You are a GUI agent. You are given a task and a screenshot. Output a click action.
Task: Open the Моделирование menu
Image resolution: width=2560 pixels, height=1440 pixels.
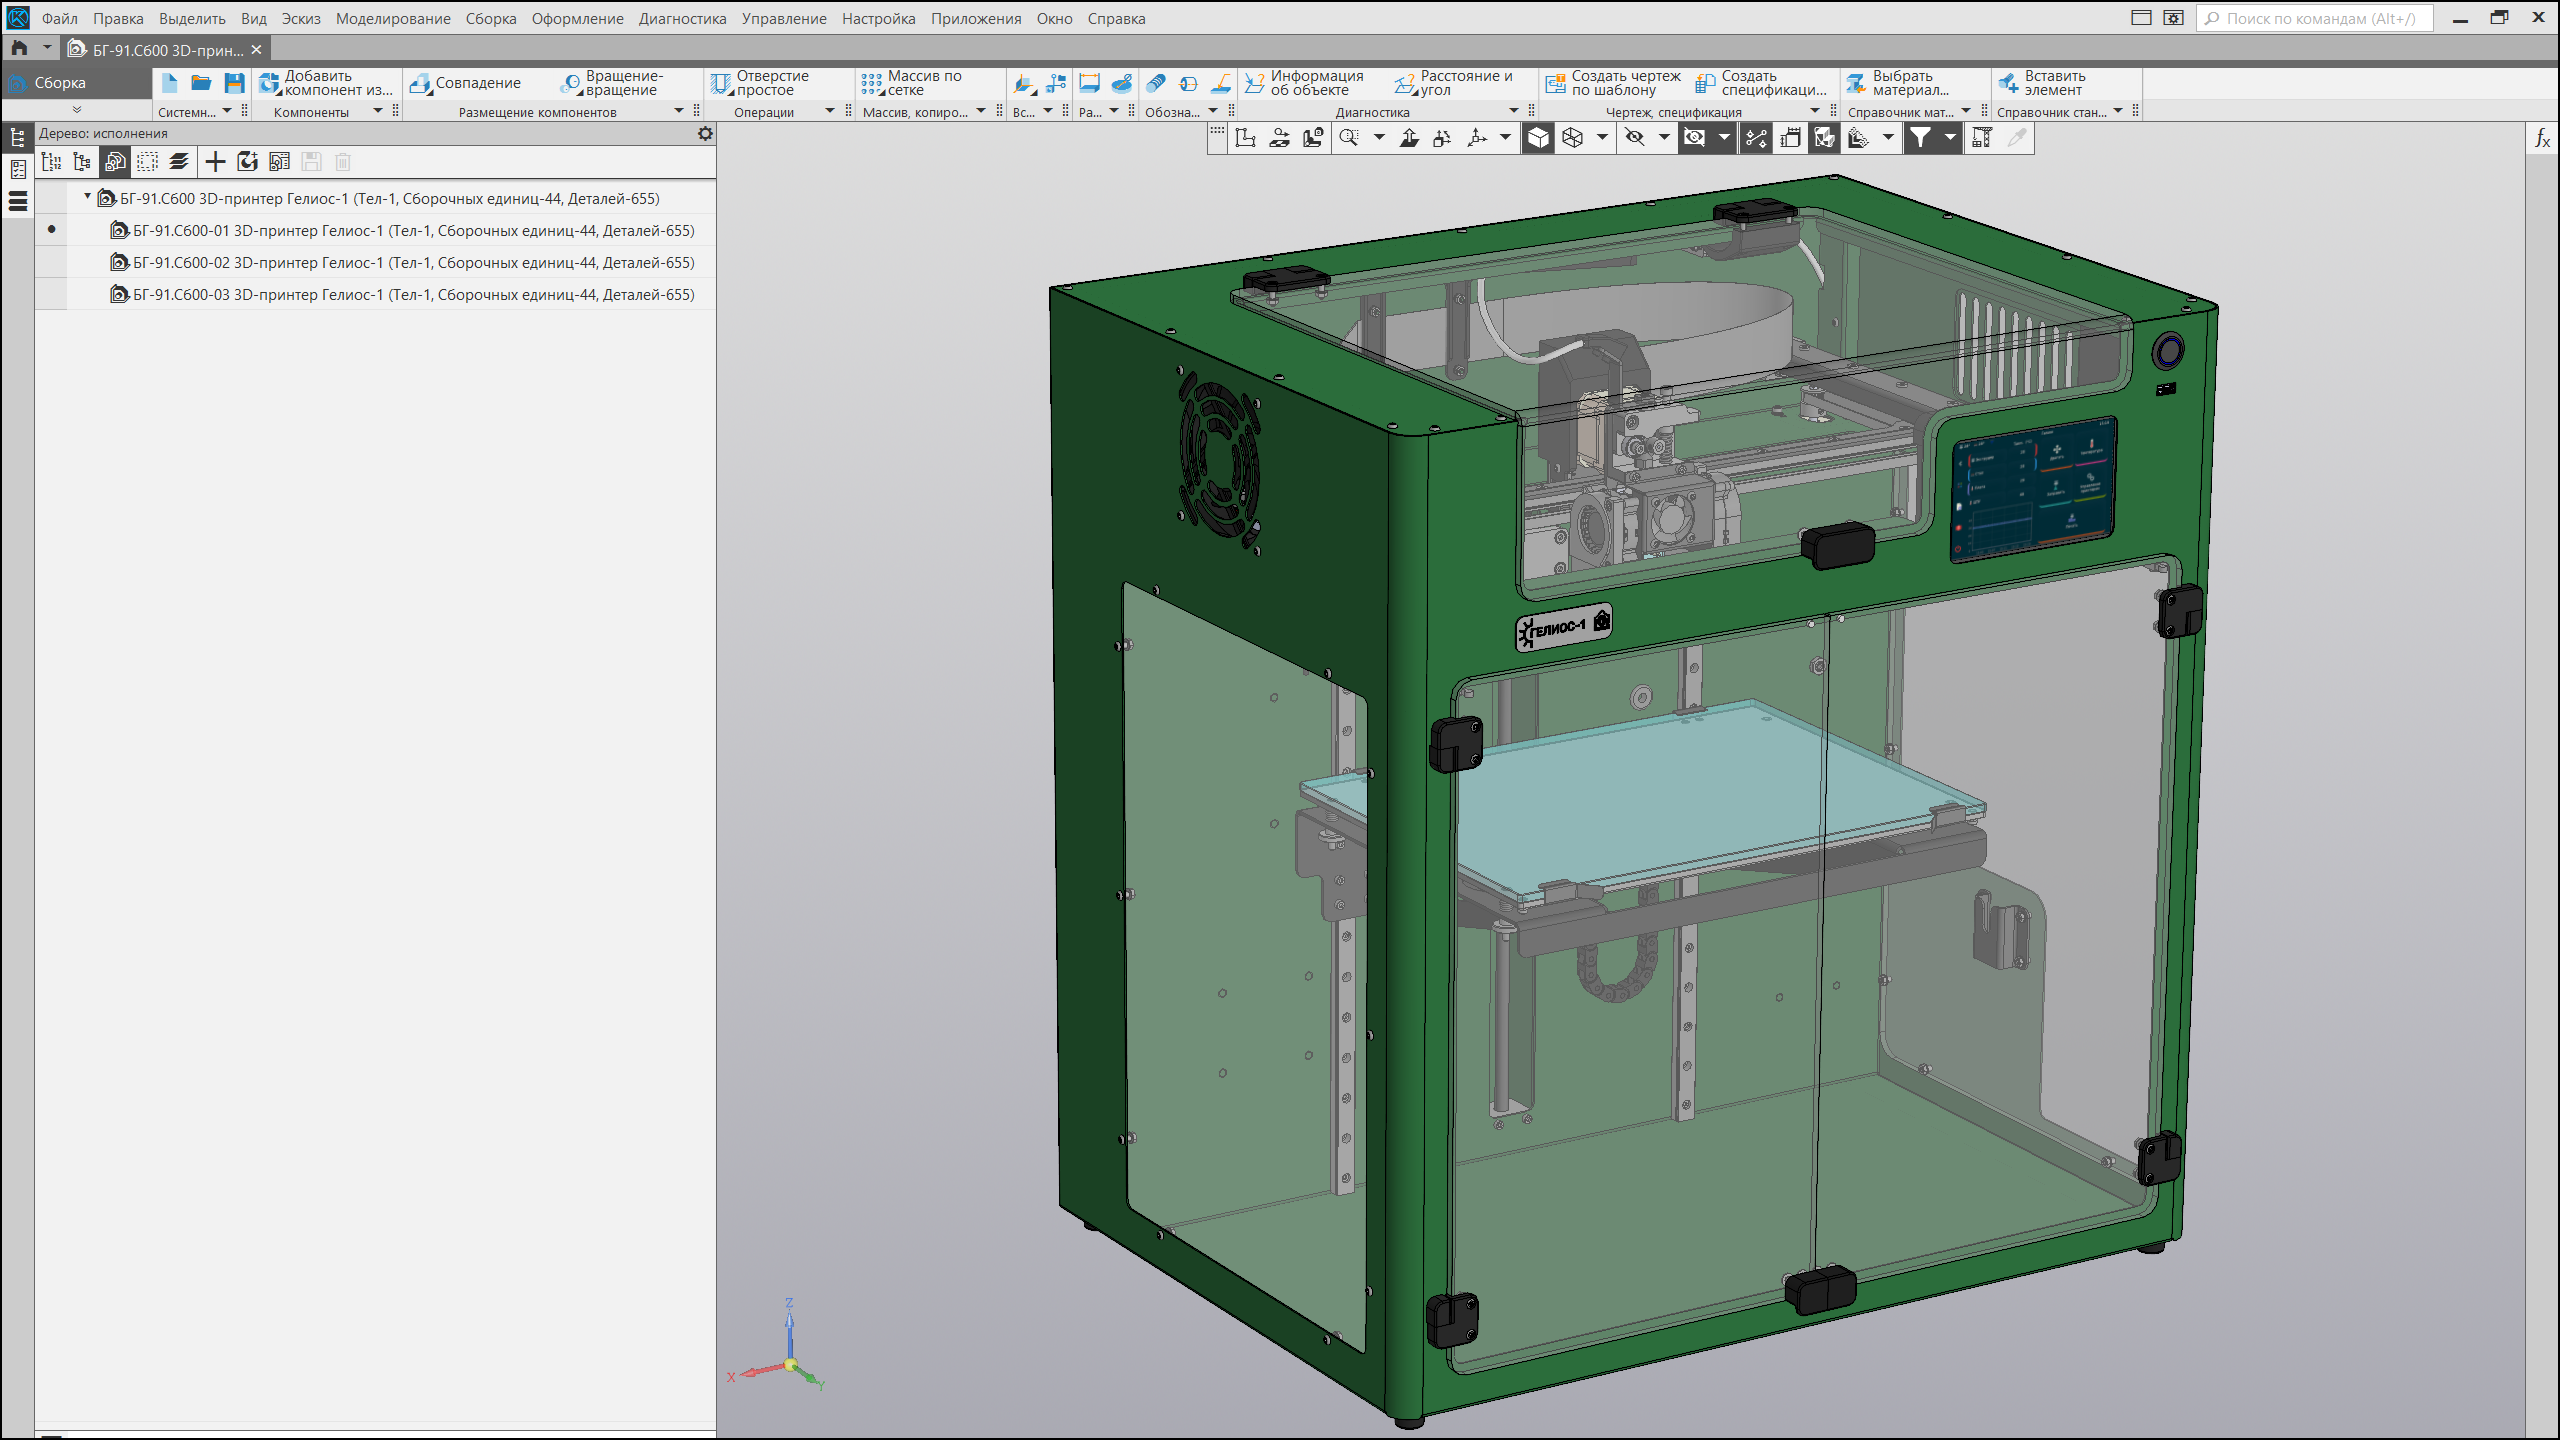point(392,18)
